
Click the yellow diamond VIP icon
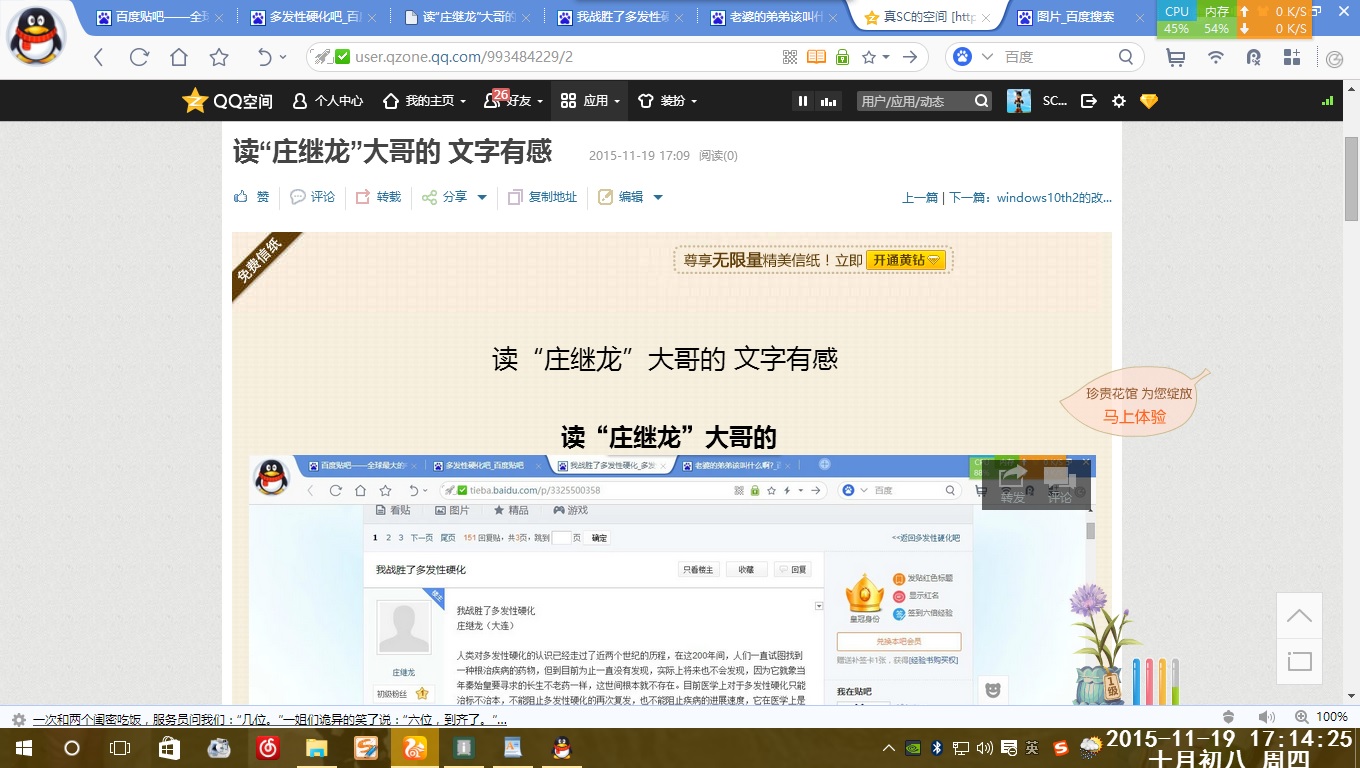coord(1148,101)
